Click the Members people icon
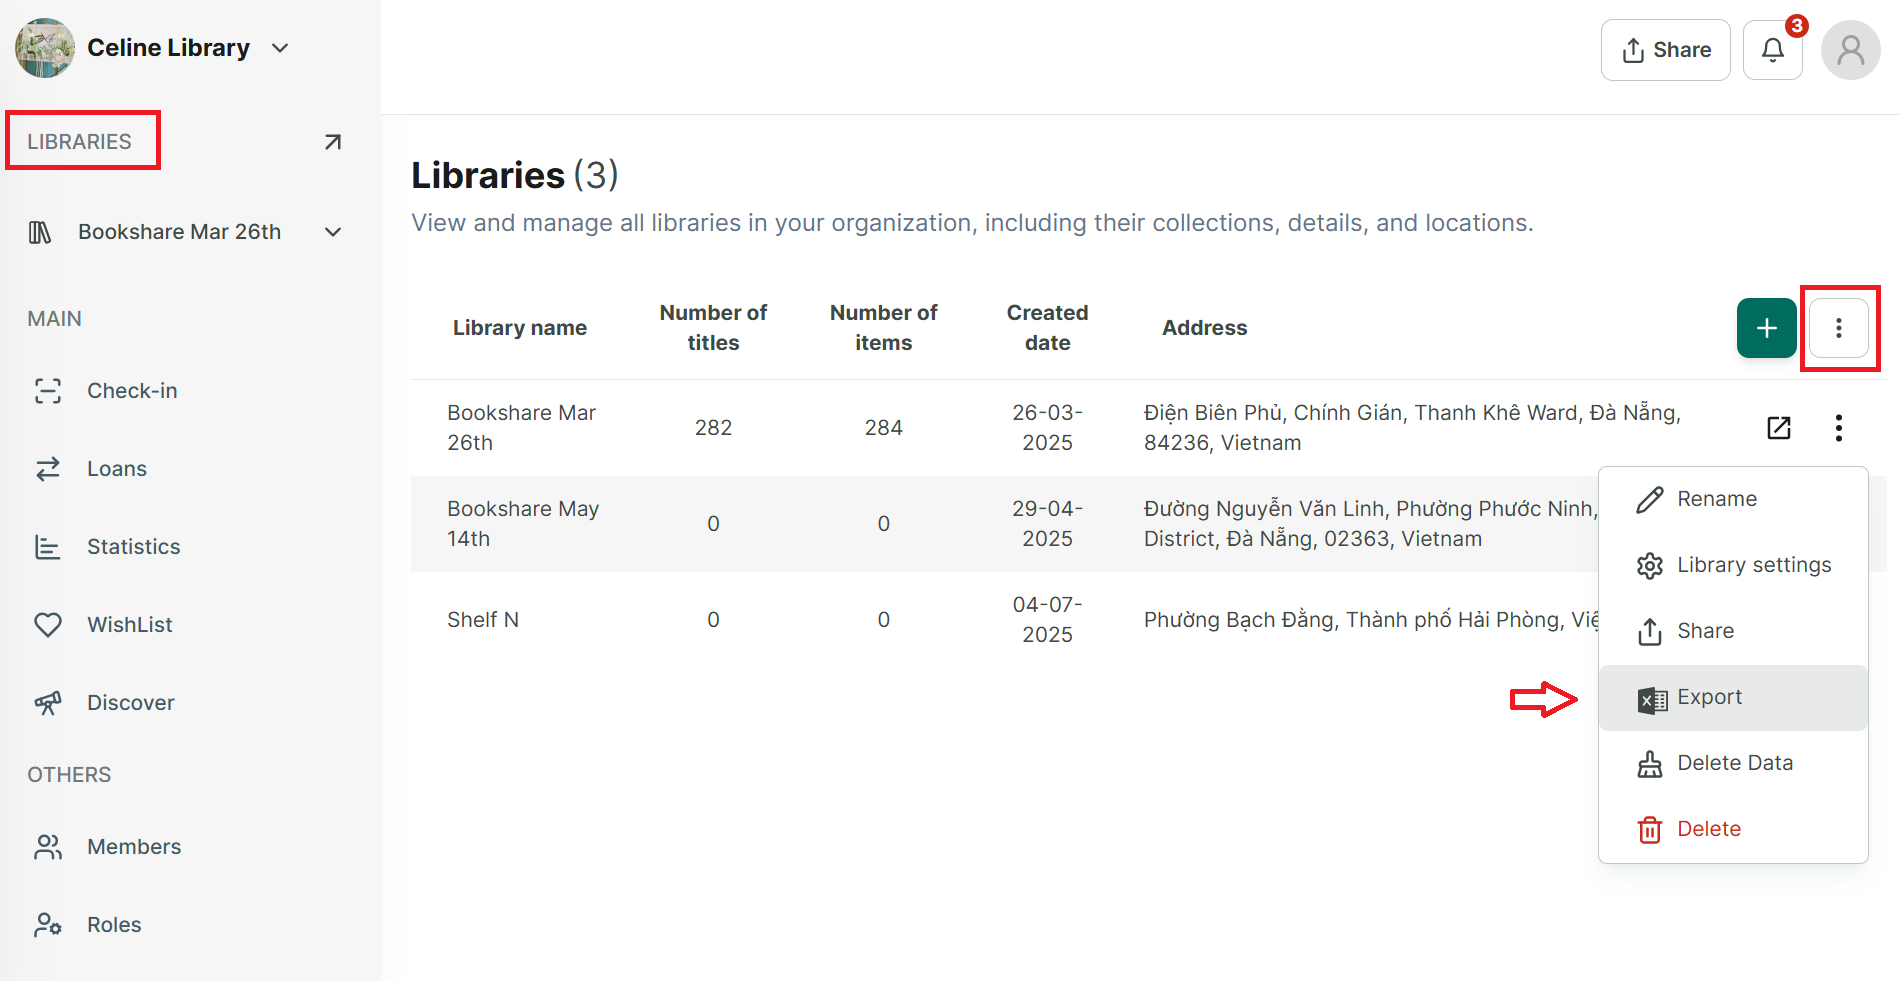 pyautogui.click(x=48, y=847)
